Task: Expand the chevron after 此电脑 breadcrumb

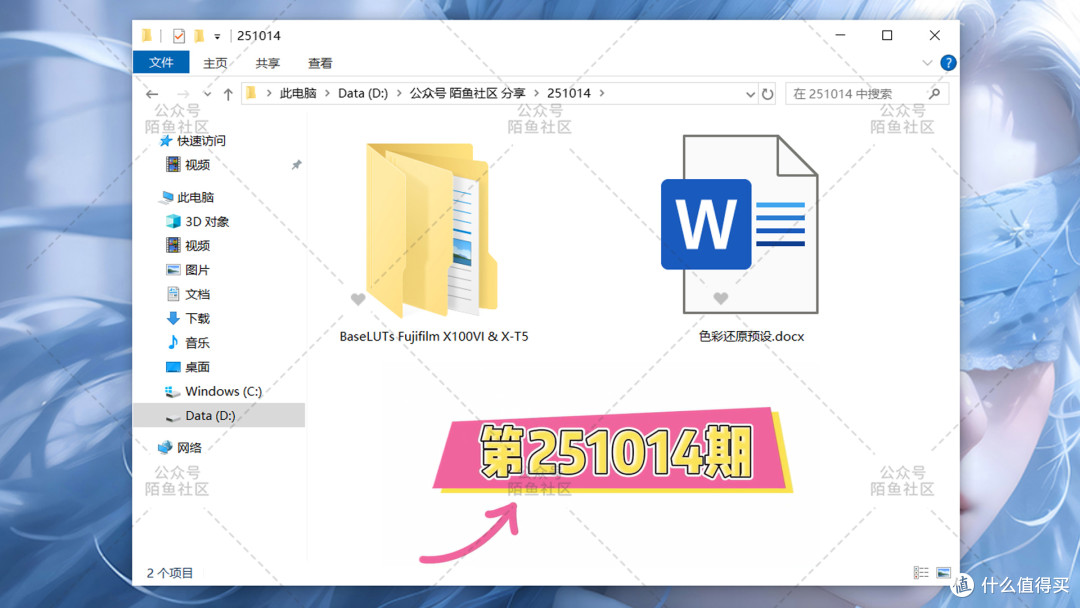Action: click(x=327, y=93)
